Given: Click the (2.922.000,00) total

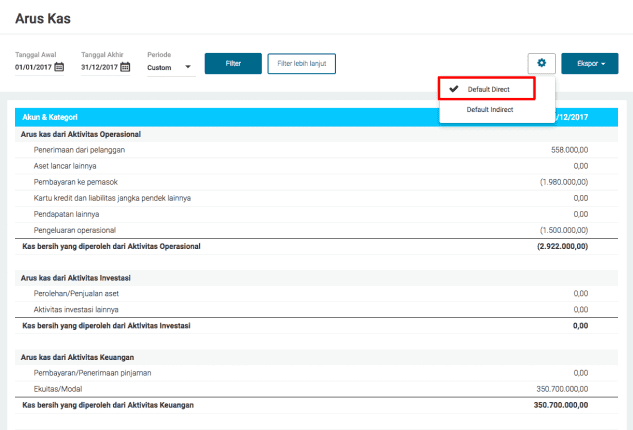Looking at the screenshot, I should tap(562, 246).
